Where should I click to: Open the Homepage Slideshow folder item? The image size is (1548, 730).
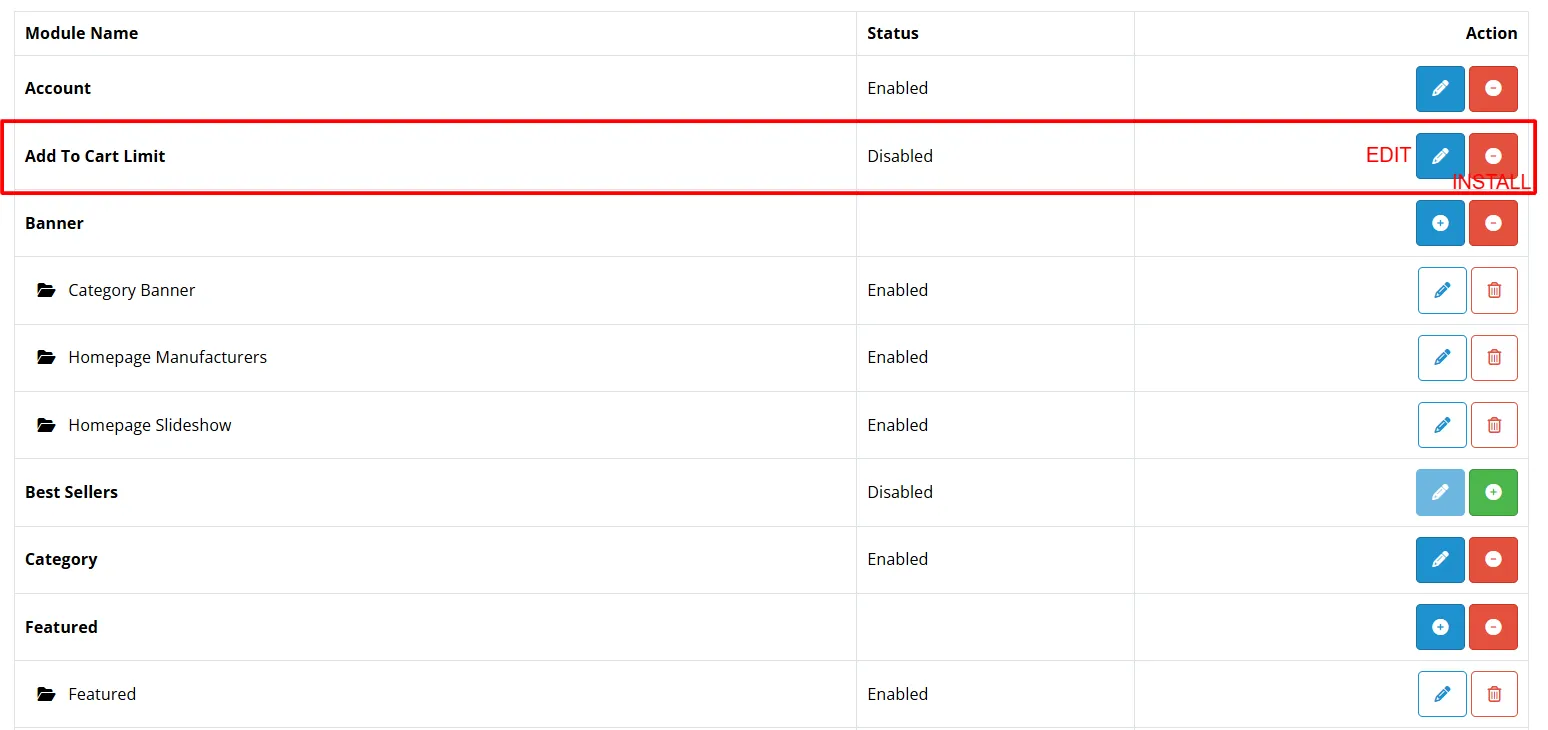pos(150,425)
